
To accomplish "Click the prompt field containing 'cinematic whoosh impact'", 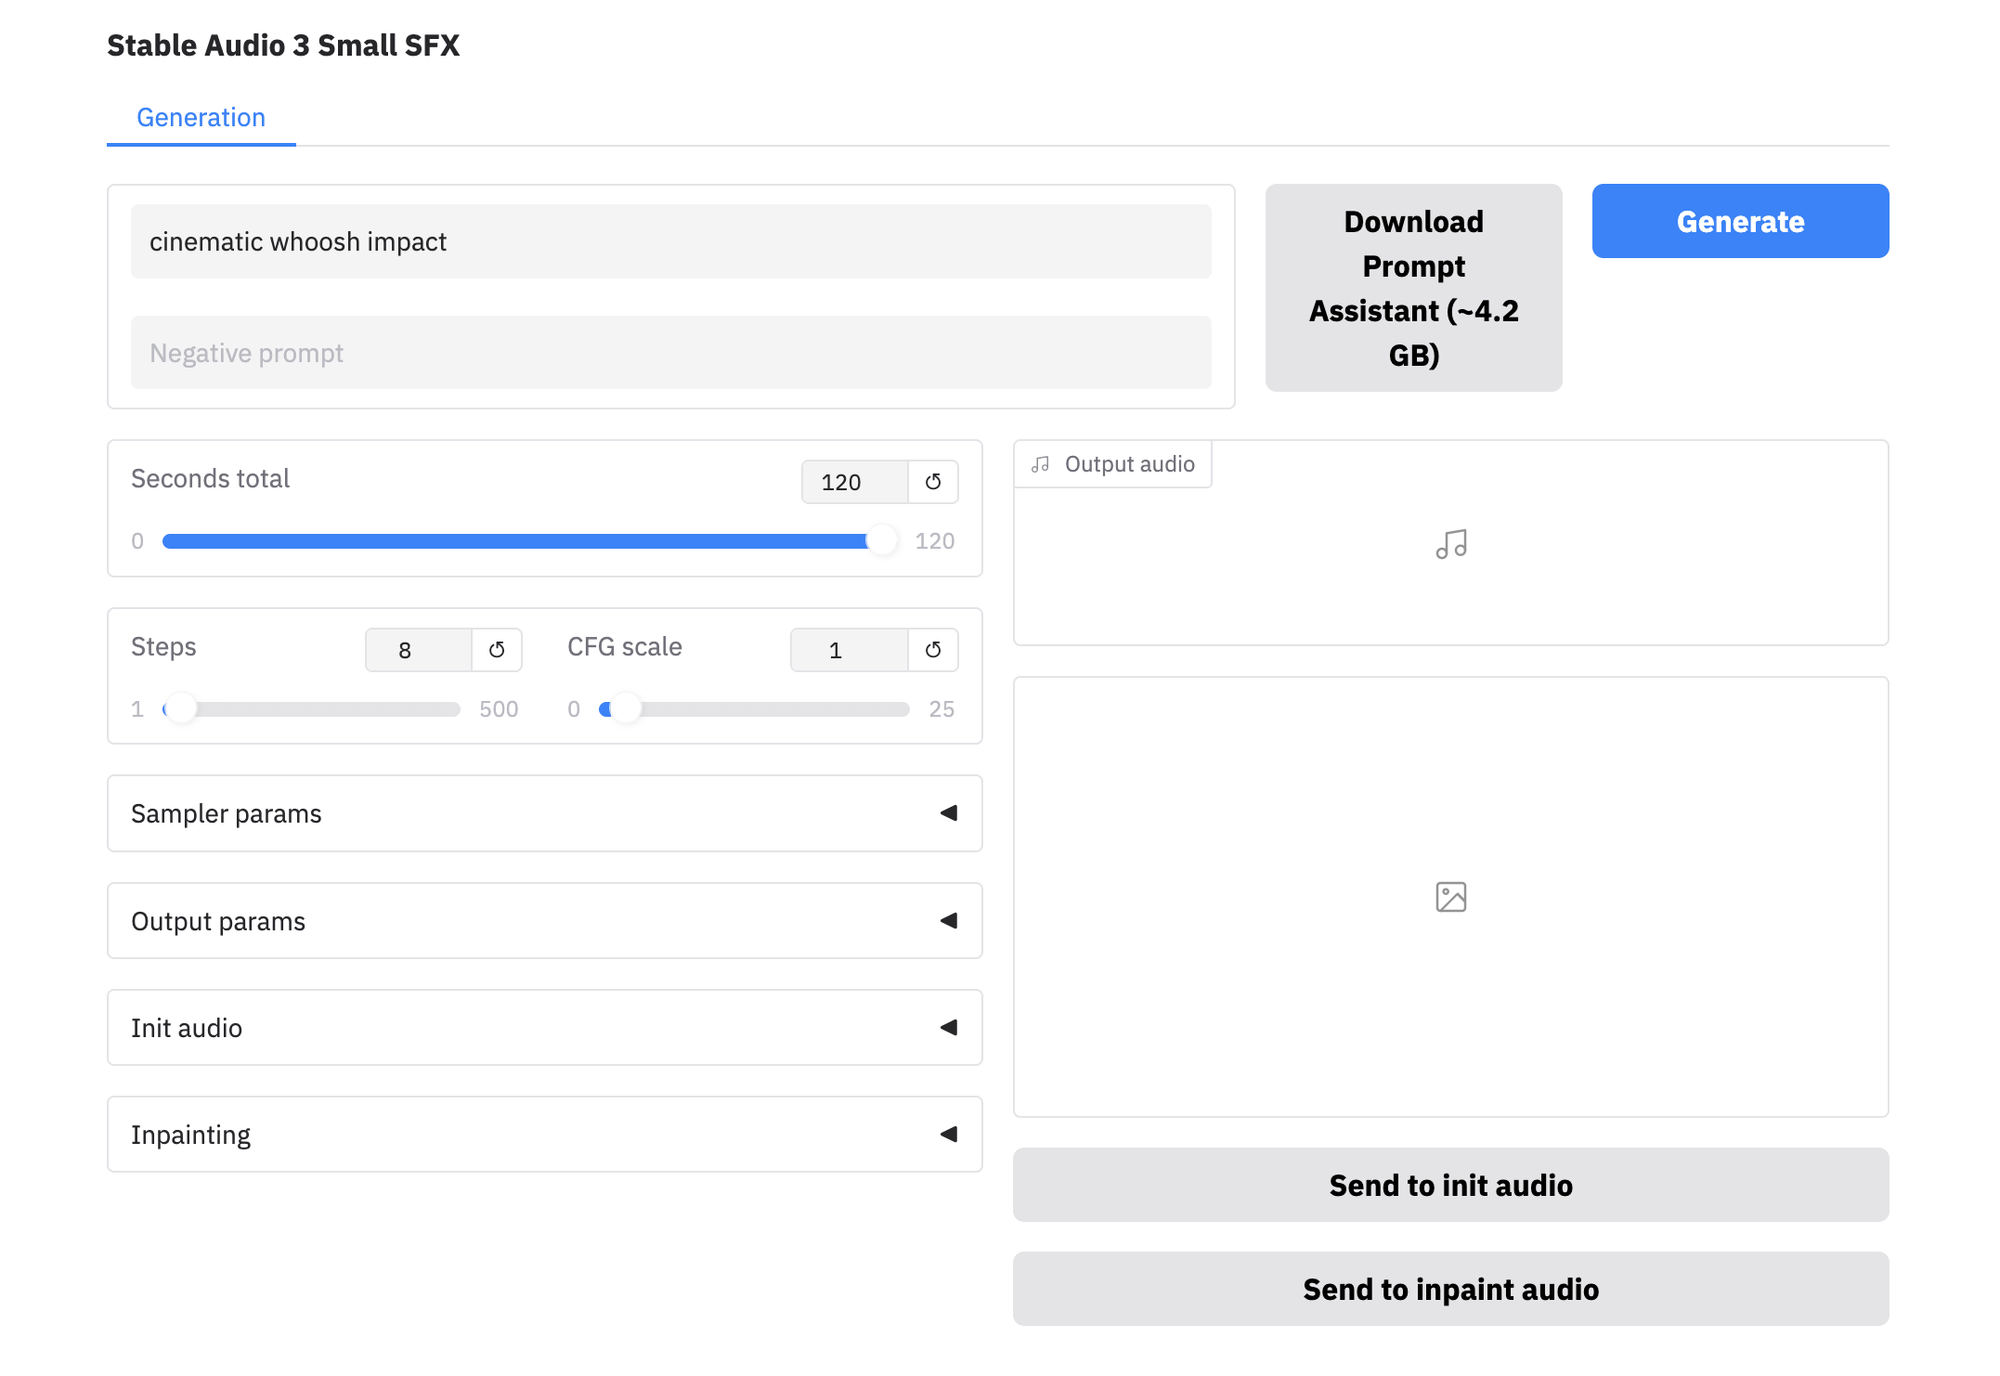I will tap(671, 242).
